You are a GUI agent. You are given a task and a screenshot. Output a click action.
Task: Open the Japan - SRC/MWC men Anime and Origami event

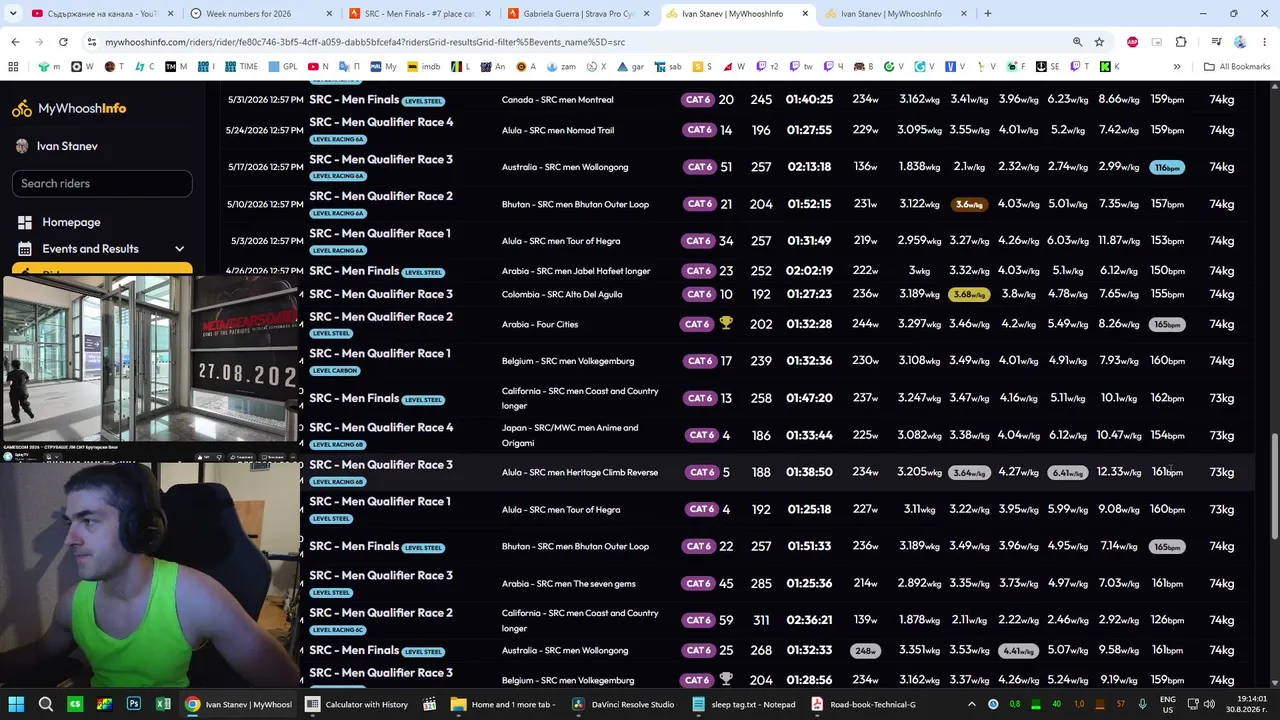(570, 434)
